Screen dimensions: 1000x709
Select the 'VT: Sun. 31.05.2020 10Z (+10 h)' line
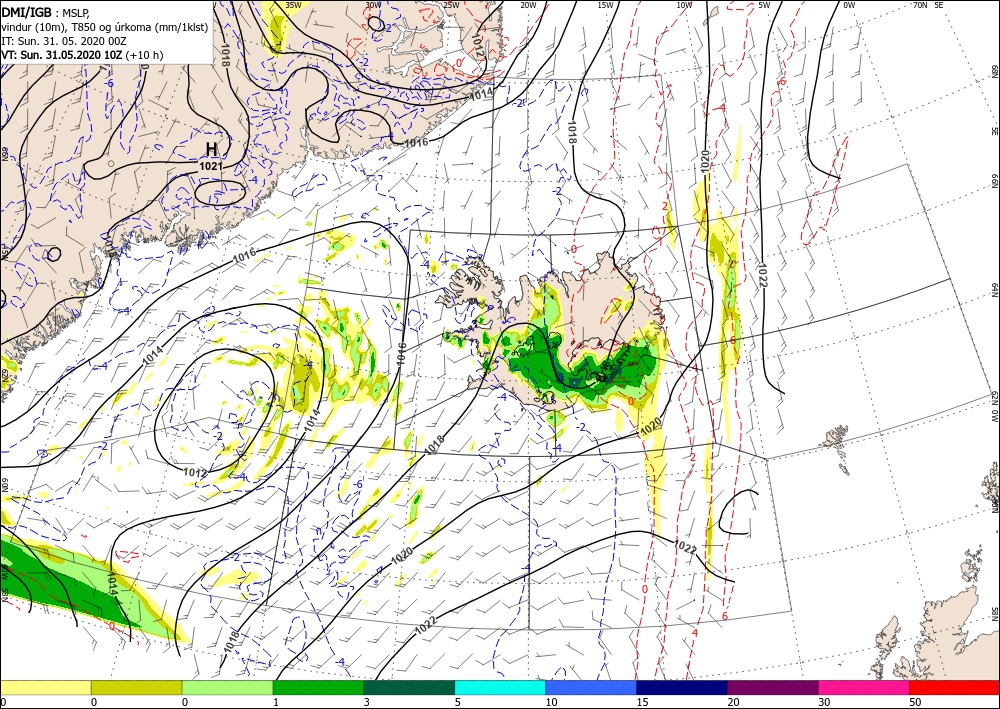(82, 55)
